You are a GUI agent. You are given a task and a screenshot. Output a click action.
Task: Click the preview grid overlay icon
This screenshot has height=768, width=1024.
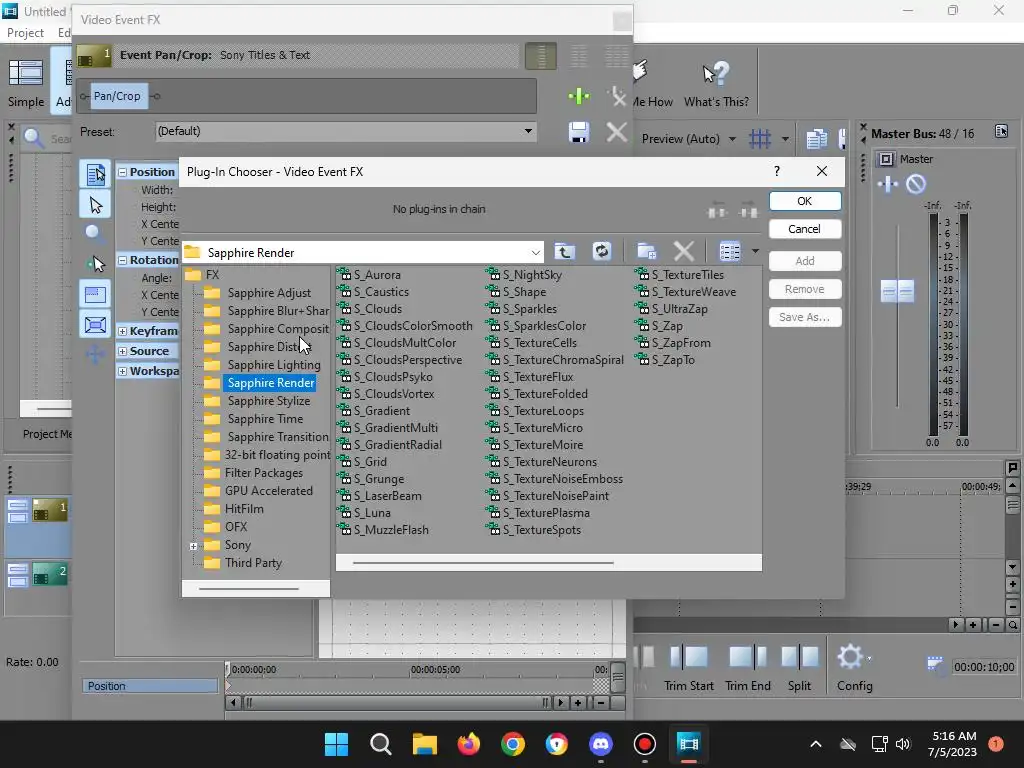760,138
